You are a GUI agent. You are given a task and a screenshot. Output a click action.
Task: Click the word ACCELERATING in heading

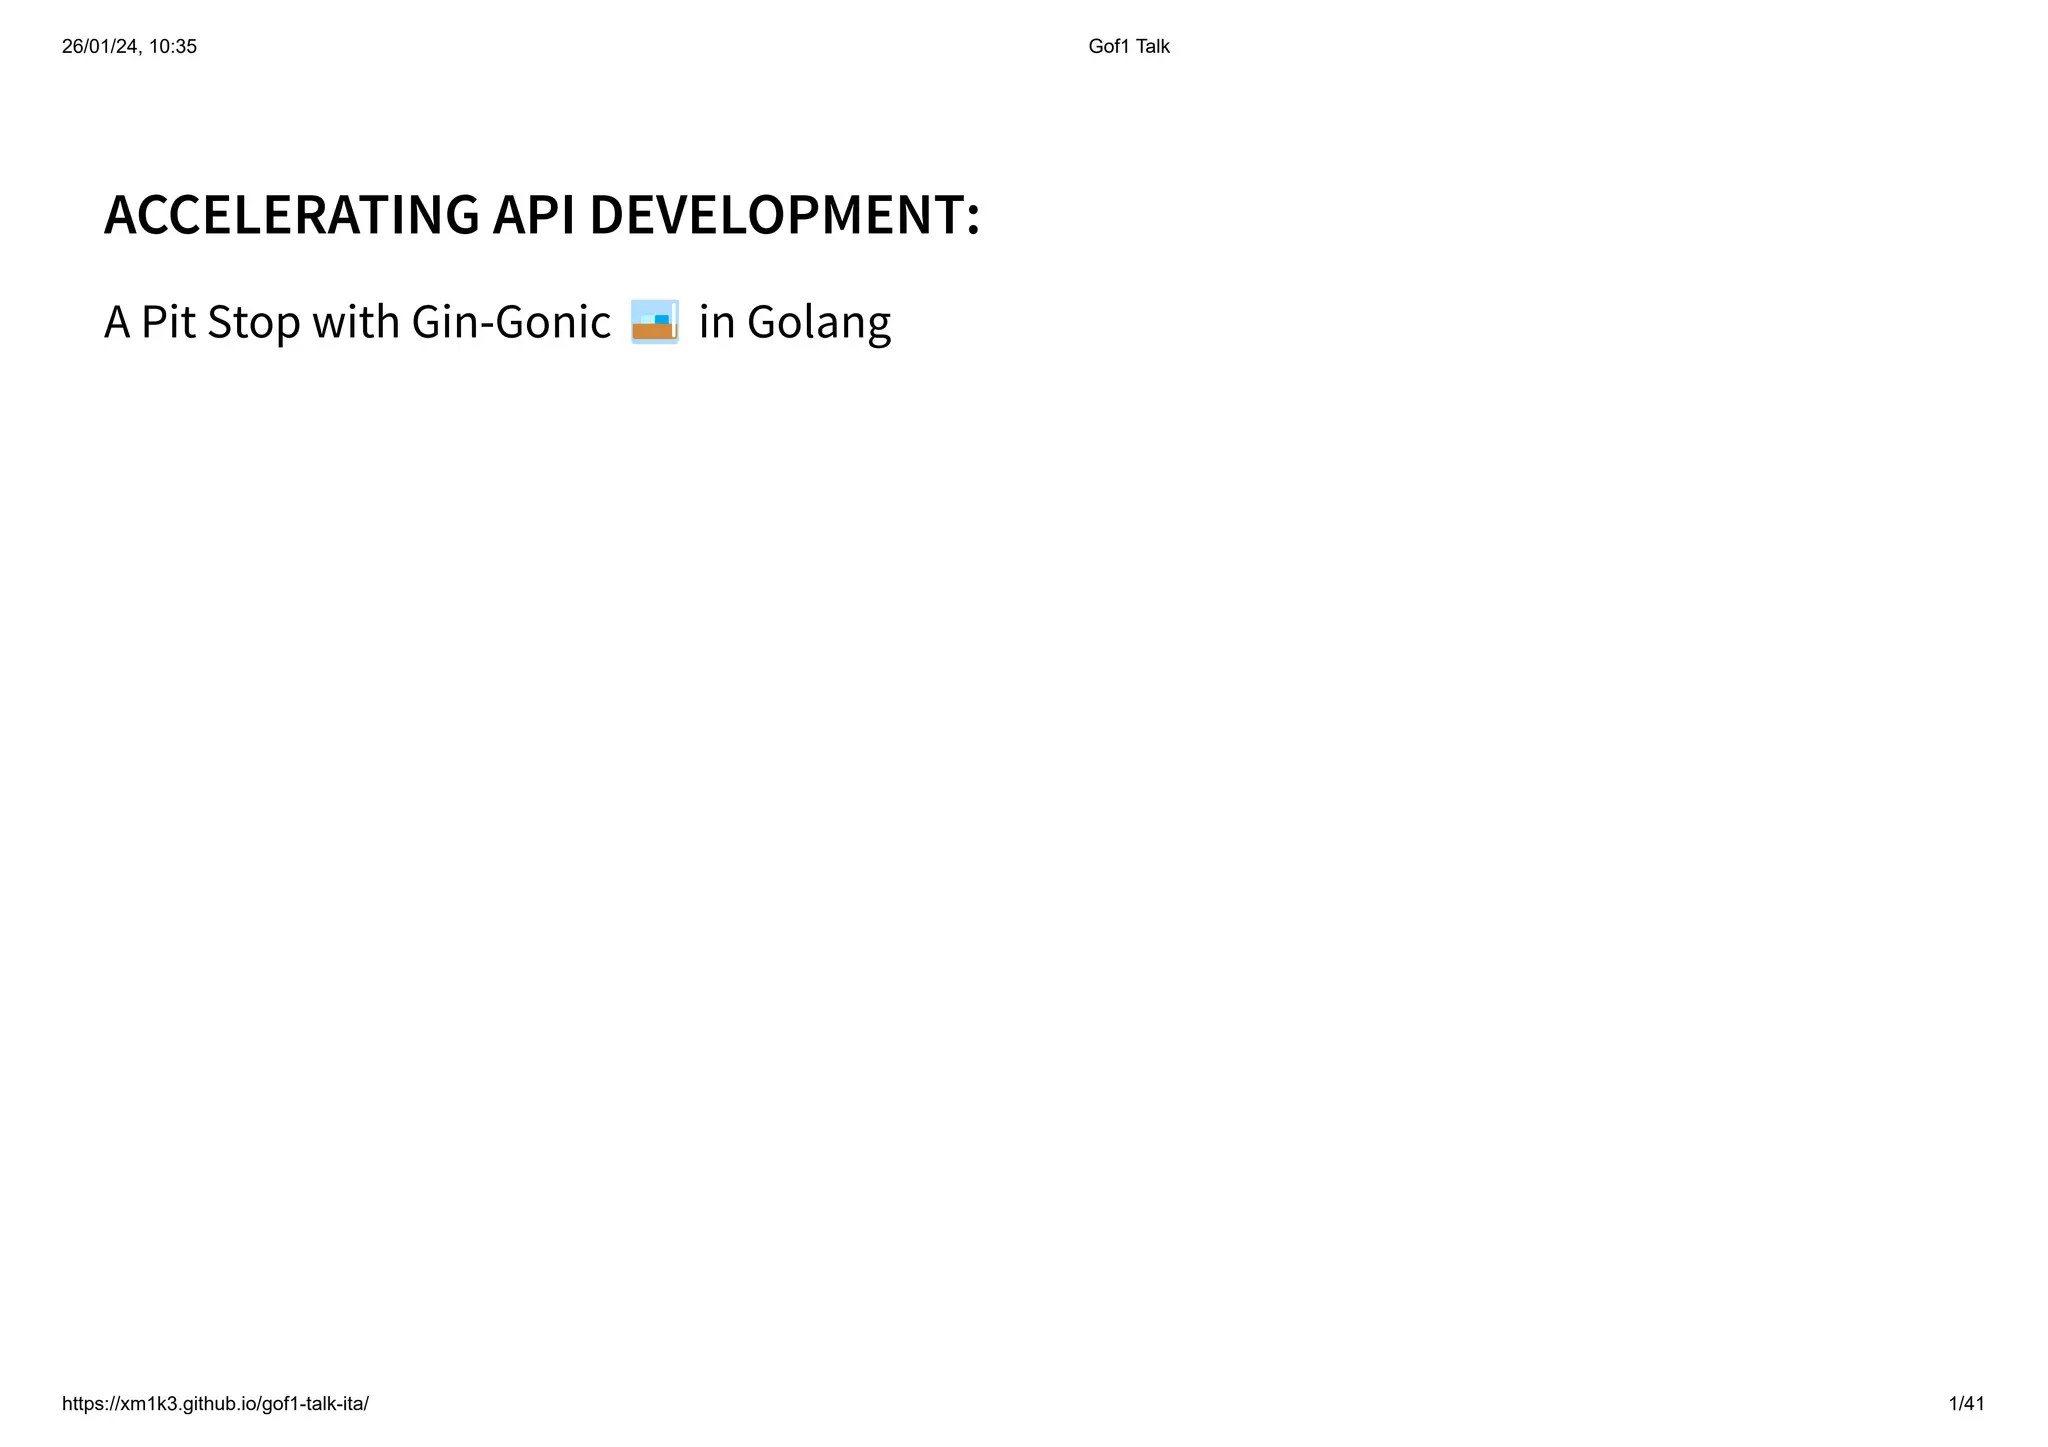point(291,215)
